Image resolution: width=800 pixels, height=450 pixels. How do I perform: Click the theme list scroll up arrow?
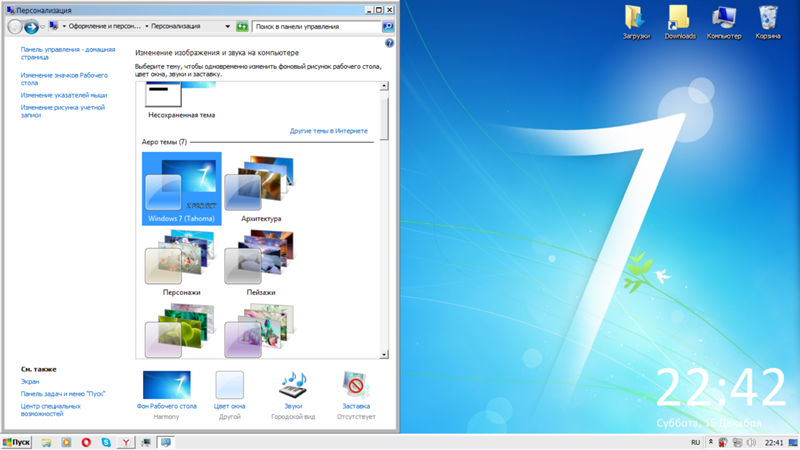(x=384, y=86)
